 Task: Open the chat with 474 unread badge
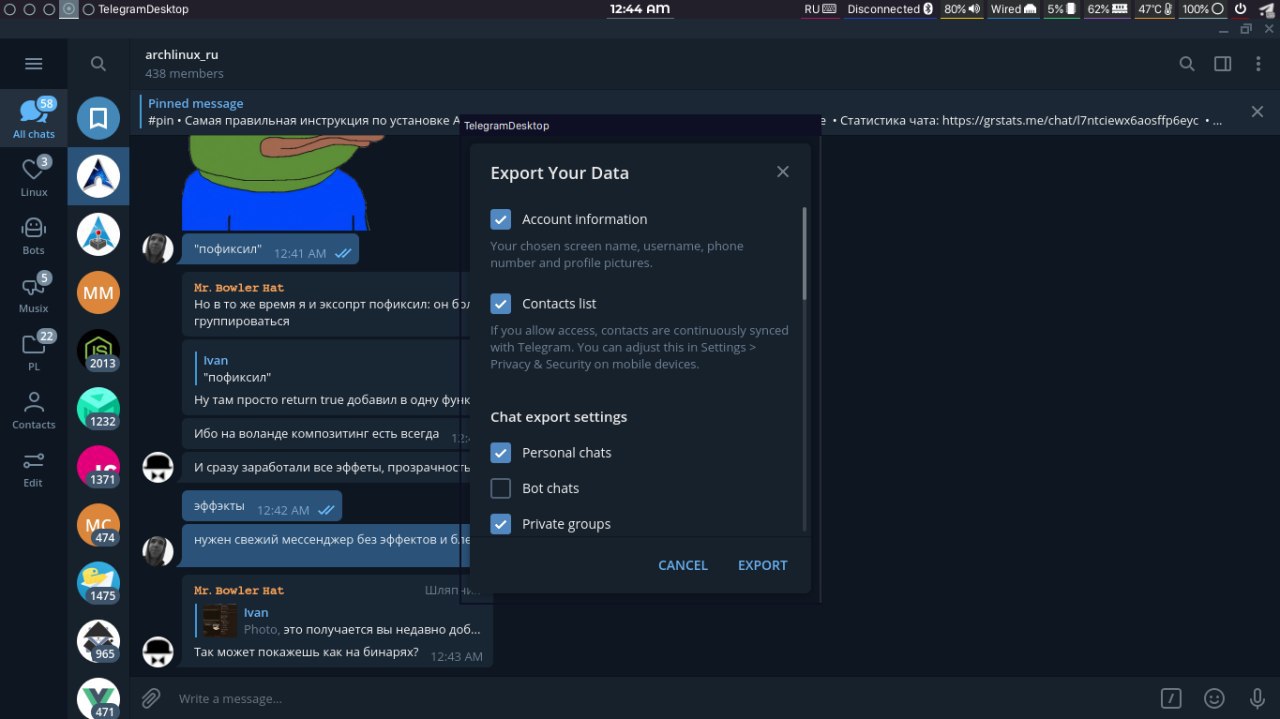(98, 525)
